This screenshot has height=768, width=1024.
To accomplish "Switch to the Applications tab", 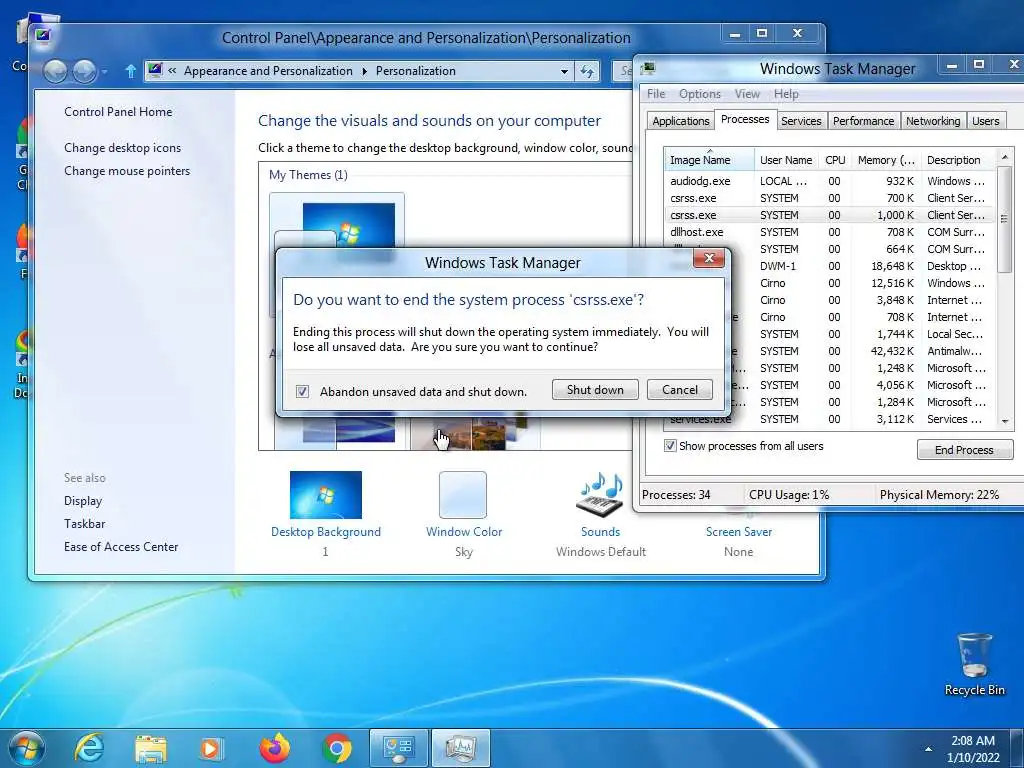I will click(680, 121).
